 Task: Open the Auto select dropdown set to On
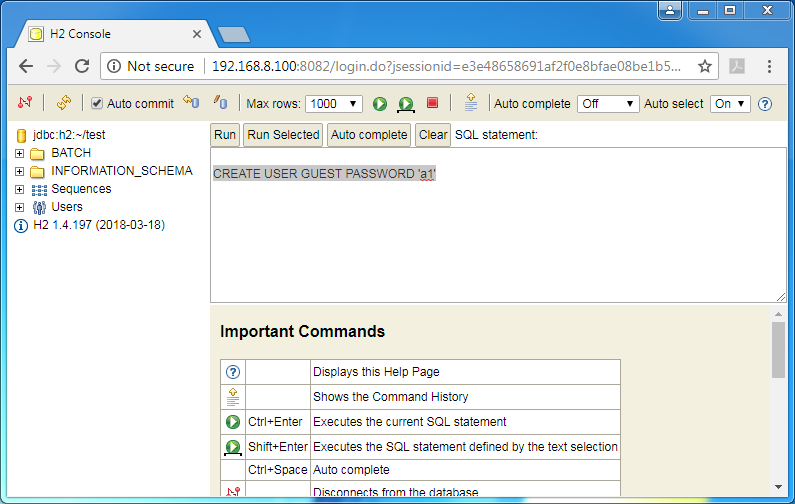click(730, 104)
